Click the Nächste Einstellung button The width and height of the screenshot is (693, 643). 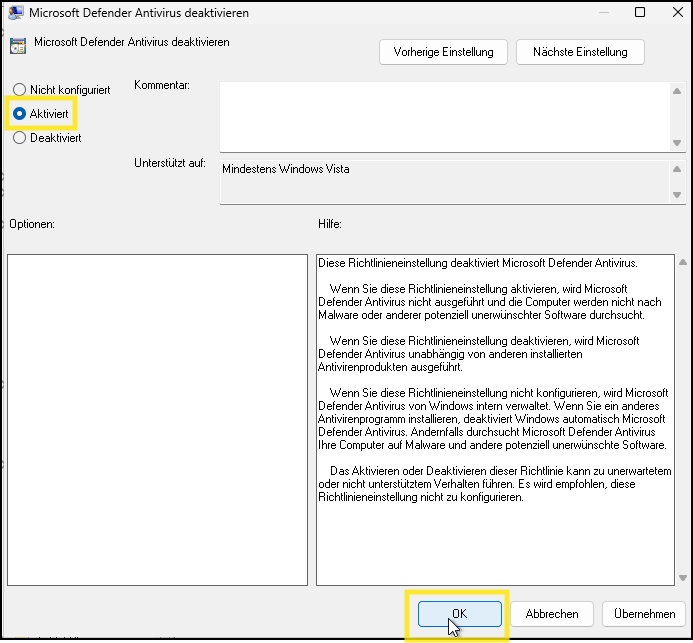click(580, 52)
